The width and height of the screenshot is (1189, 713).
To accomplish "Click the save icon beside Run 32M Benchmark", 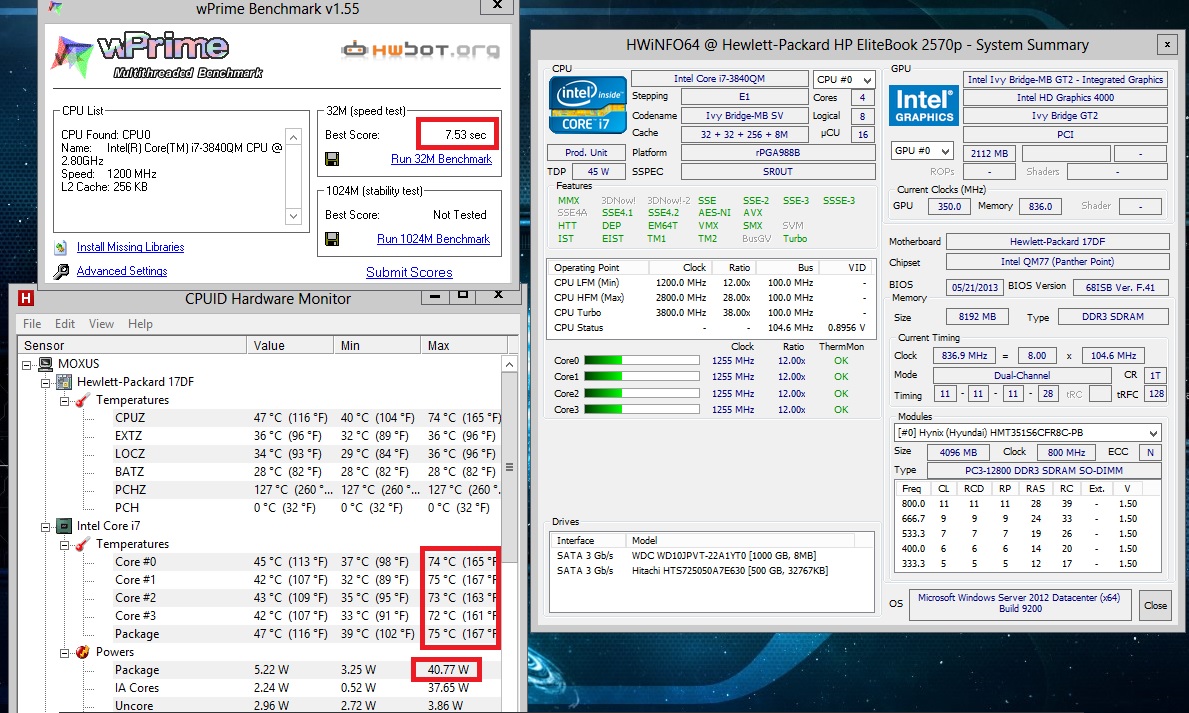I will click(x=331, y=159).
